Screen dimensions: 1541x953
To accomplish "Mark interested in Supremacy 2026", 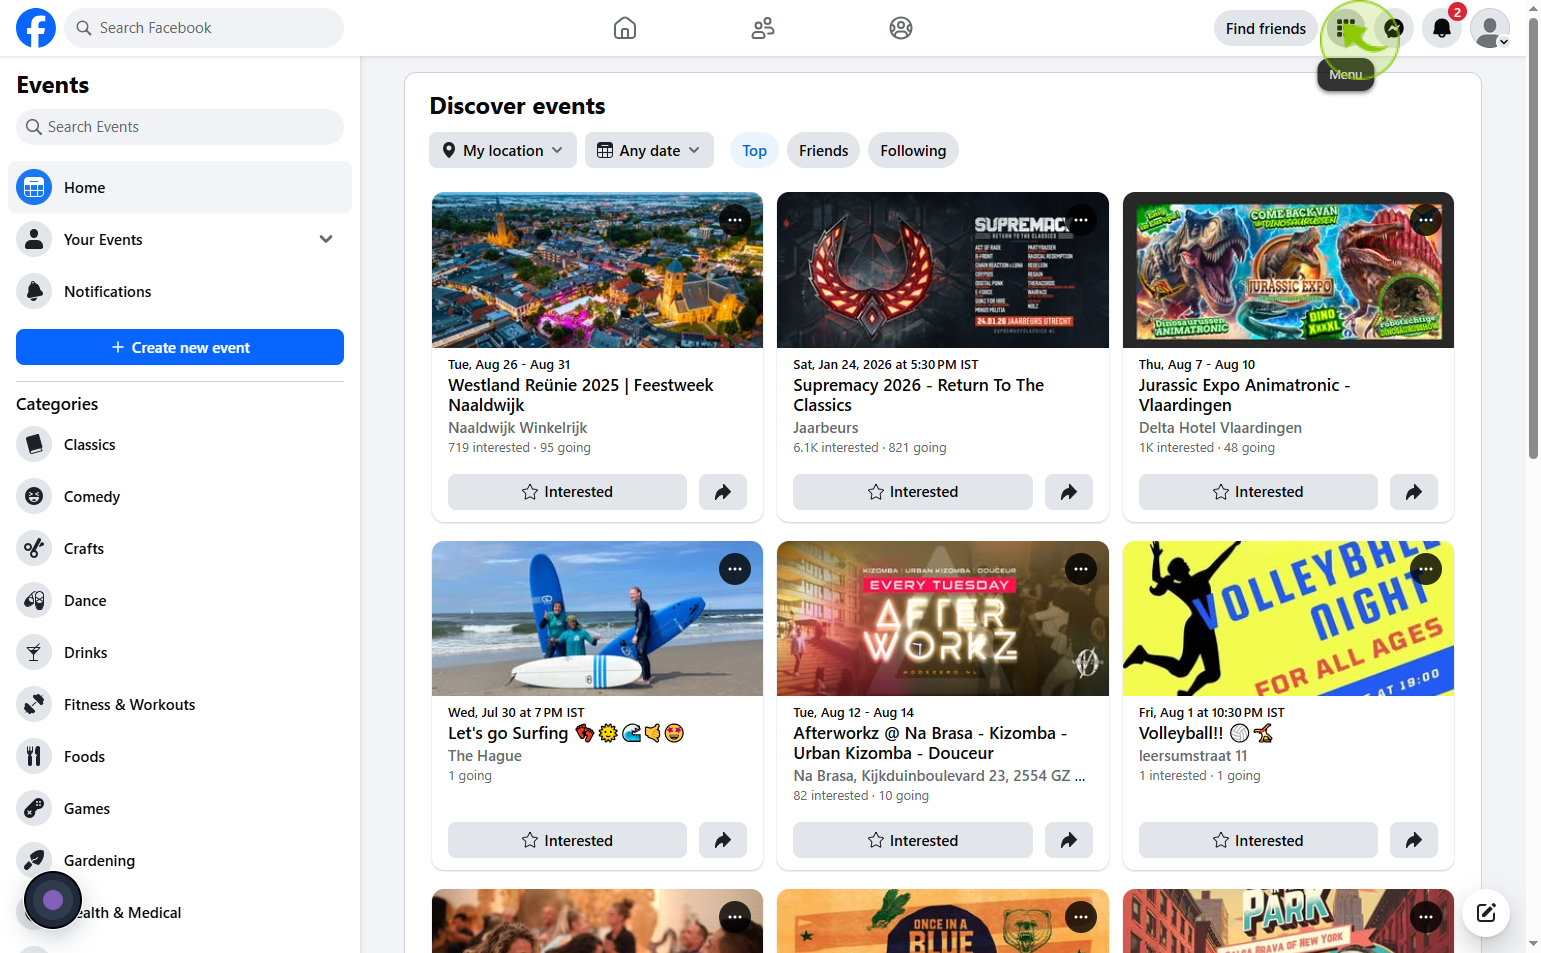I will coord(913,492).
